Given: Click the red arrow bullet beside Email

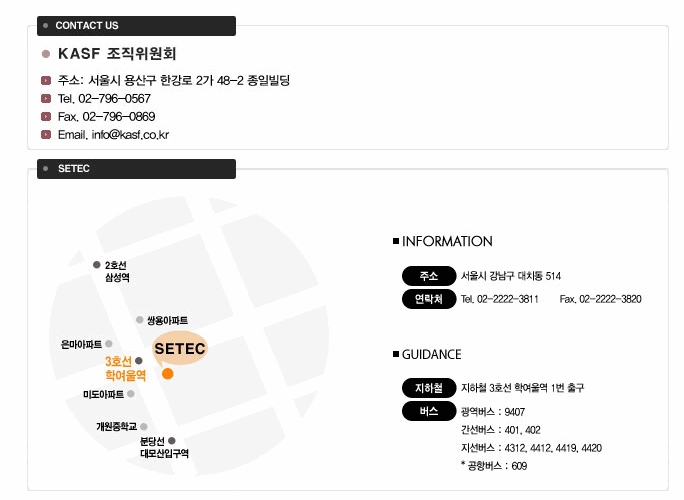Looking at the screenshot, I should tap(46, 134).
